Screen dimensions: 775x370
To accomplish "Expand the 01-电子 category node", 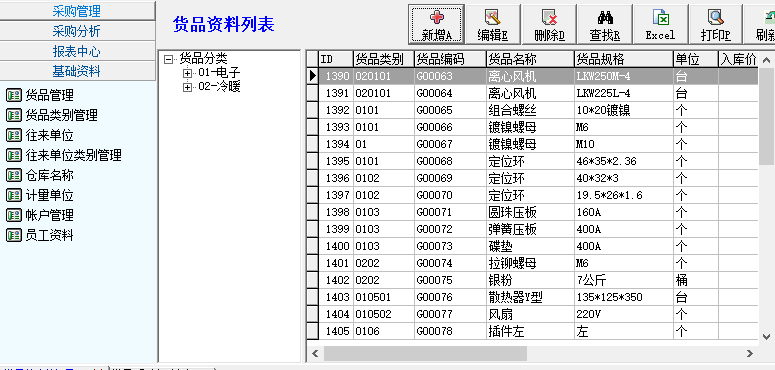I will [x=187, y=74].
